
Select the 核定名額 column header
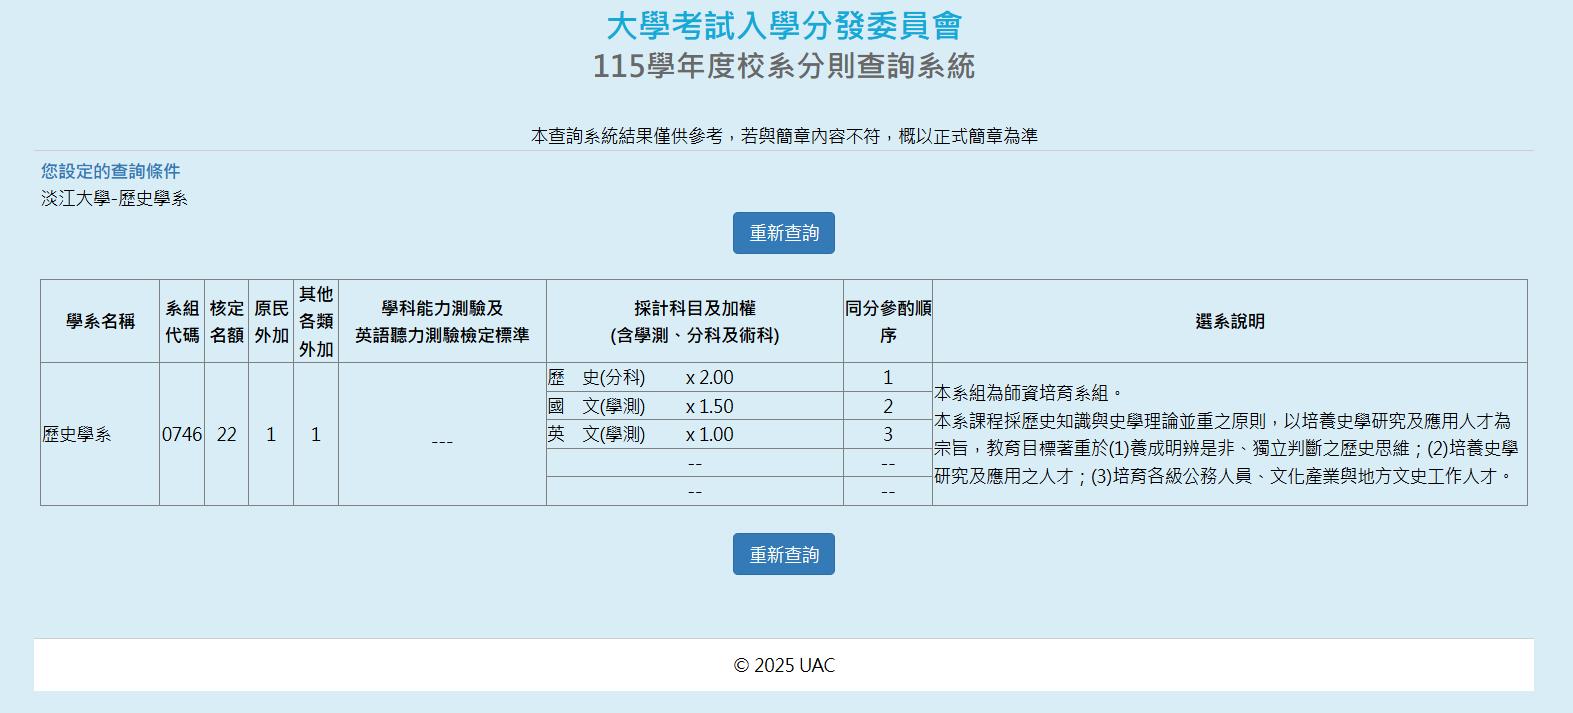point(226,321)
